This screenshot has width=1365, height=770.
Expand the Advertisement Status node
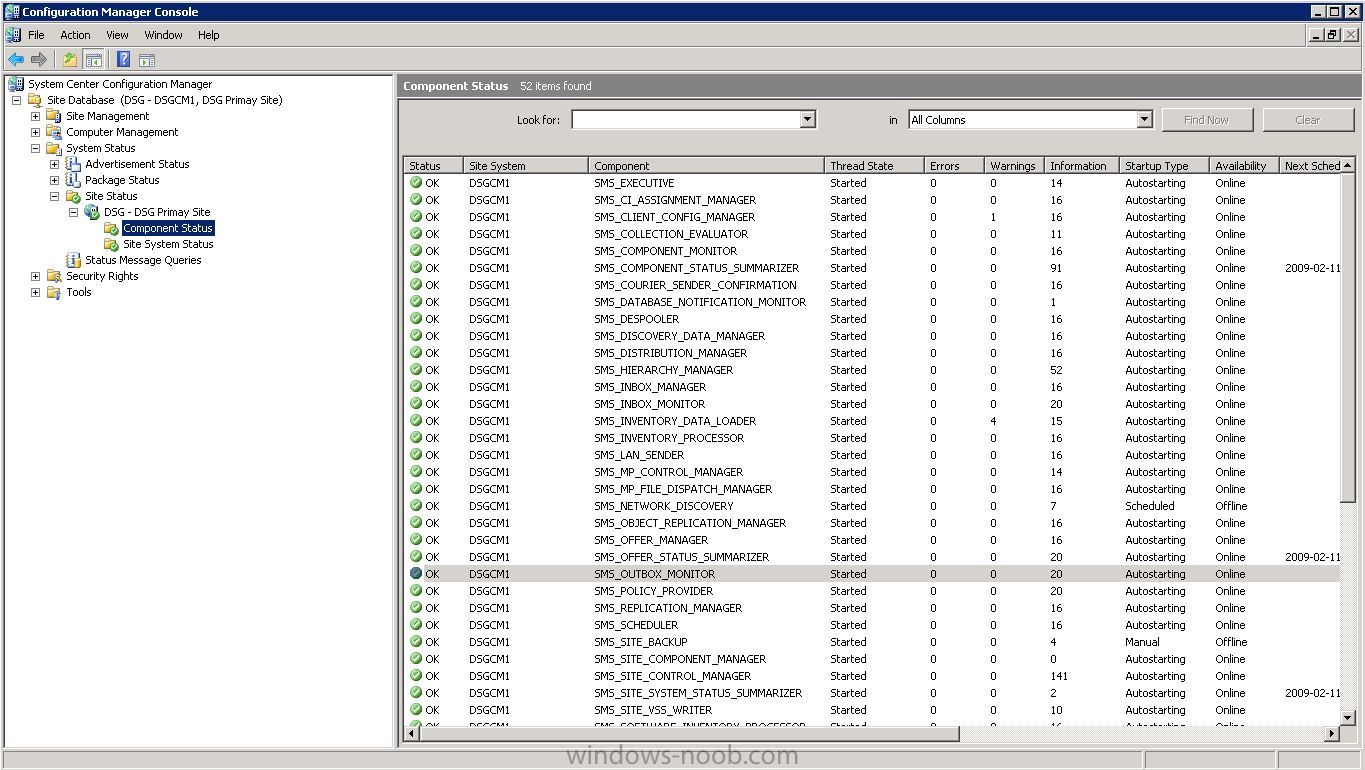pyautogui.click(x=54, y=164)
